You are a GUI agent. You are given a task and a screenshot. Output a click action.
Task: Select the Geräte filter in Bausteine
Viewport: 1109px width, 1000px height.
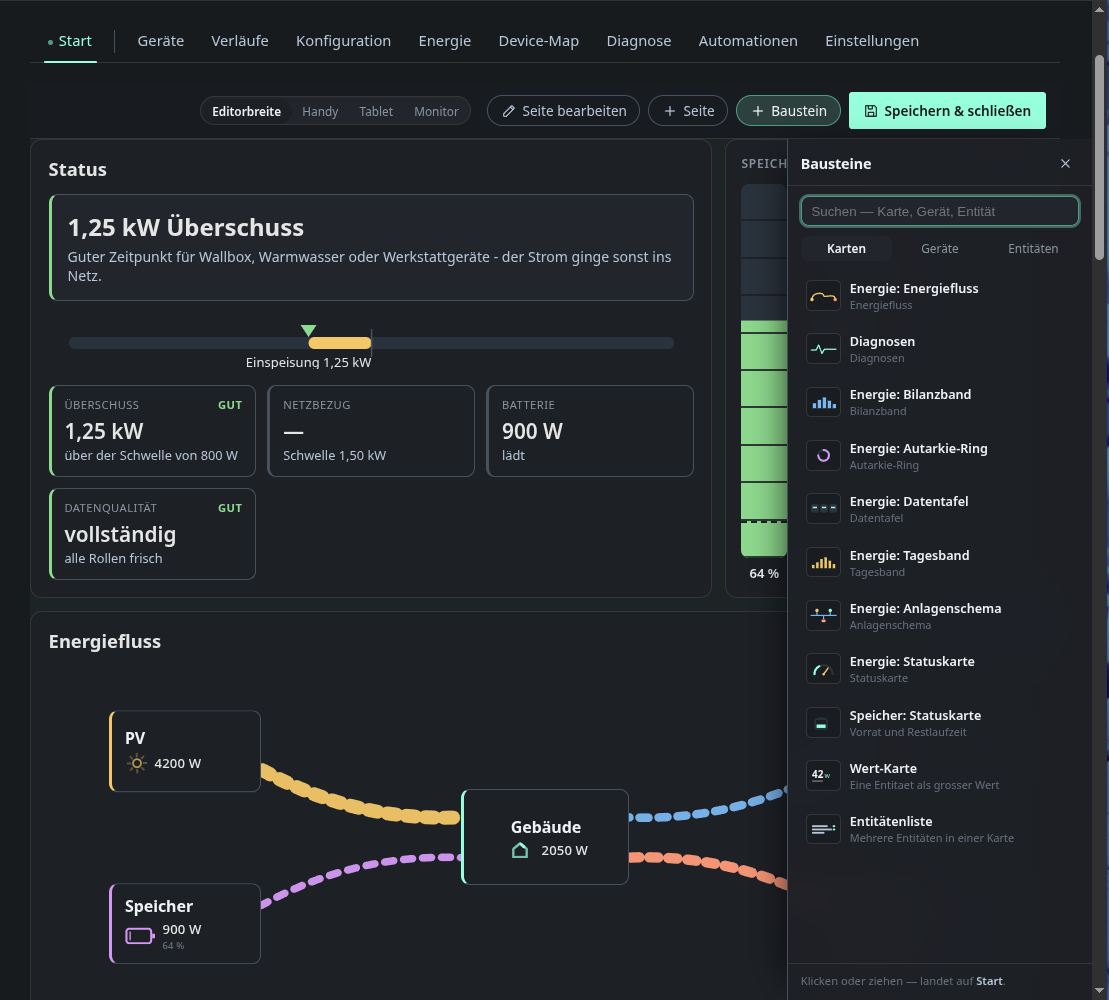pos(939,249)
